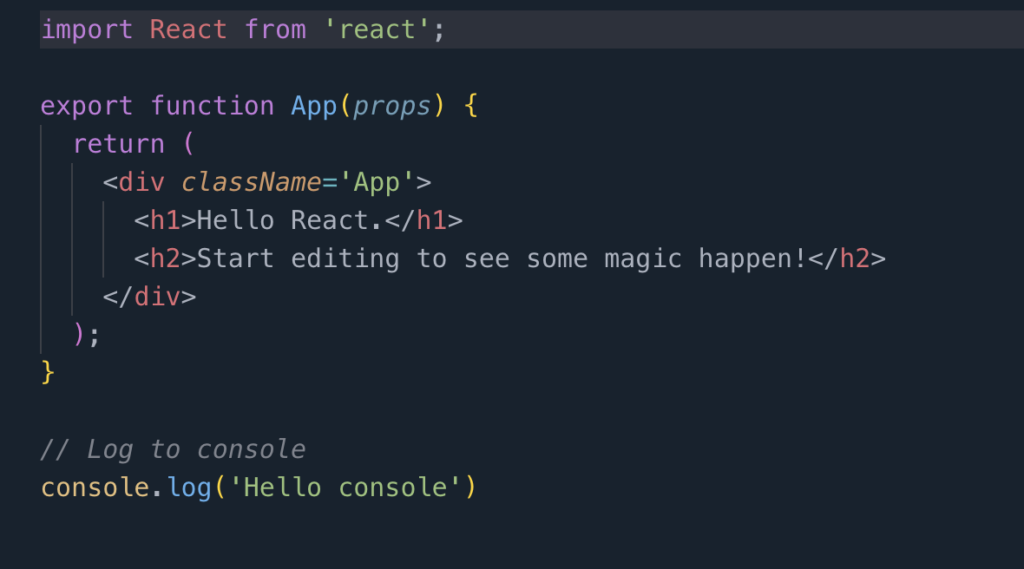The image size is (1024, 569).
Task: Click the opening h2 tag
Action: (x=165, y=259)
